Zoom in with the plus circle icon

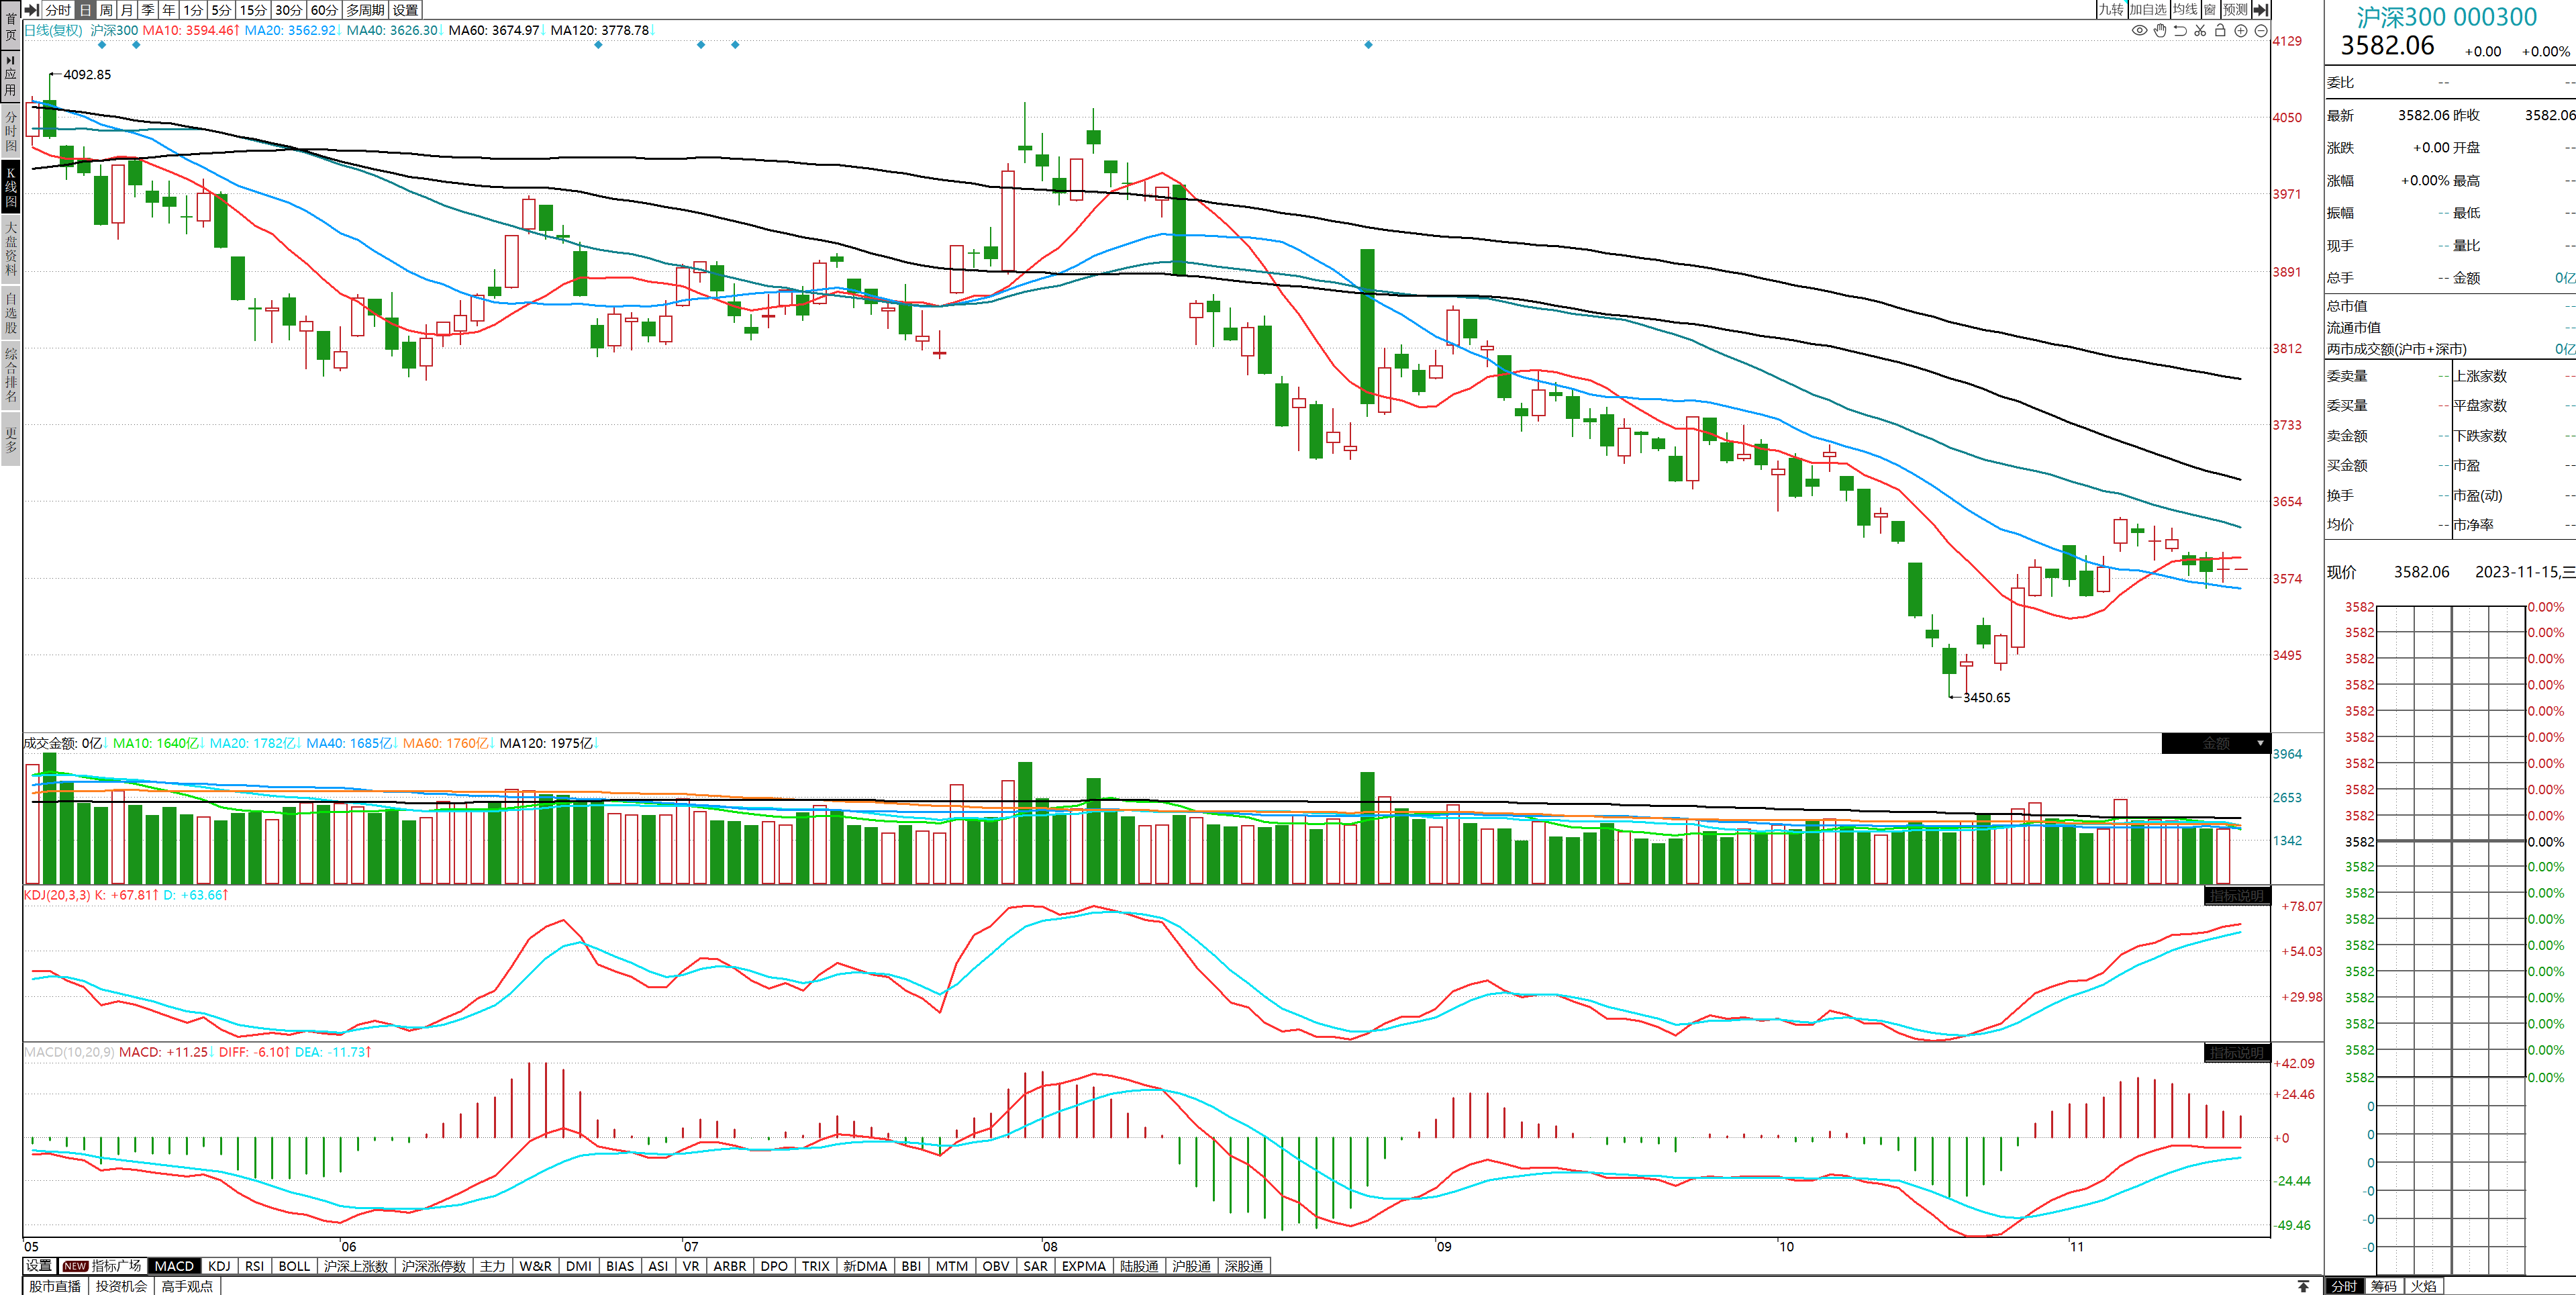[2241, 31]
